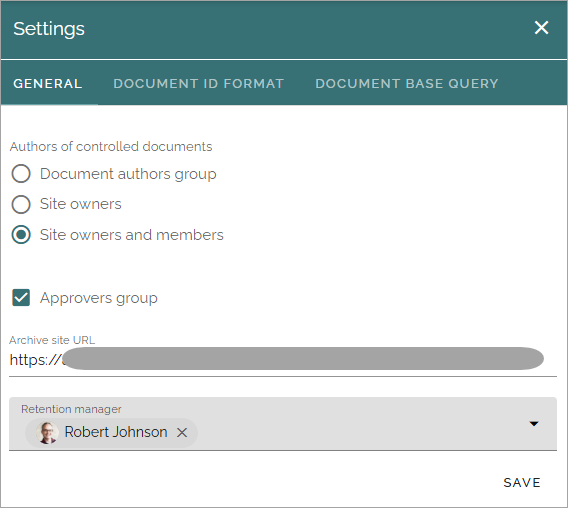Image resolution: width=568 pixels, height=508 pixels.
Task: Uncheck the Approvers group checkbox
Action: click(21, 298)
